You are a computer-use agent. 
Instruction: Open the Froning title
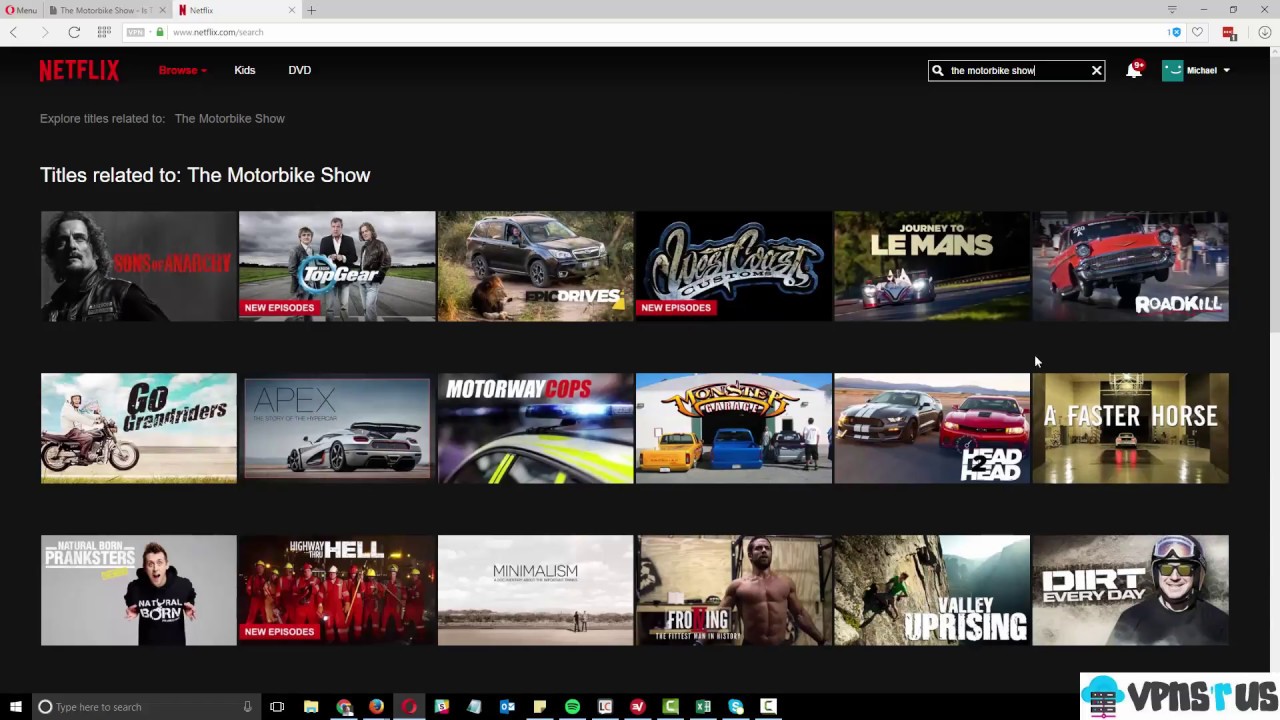click(x=734, y=590)
